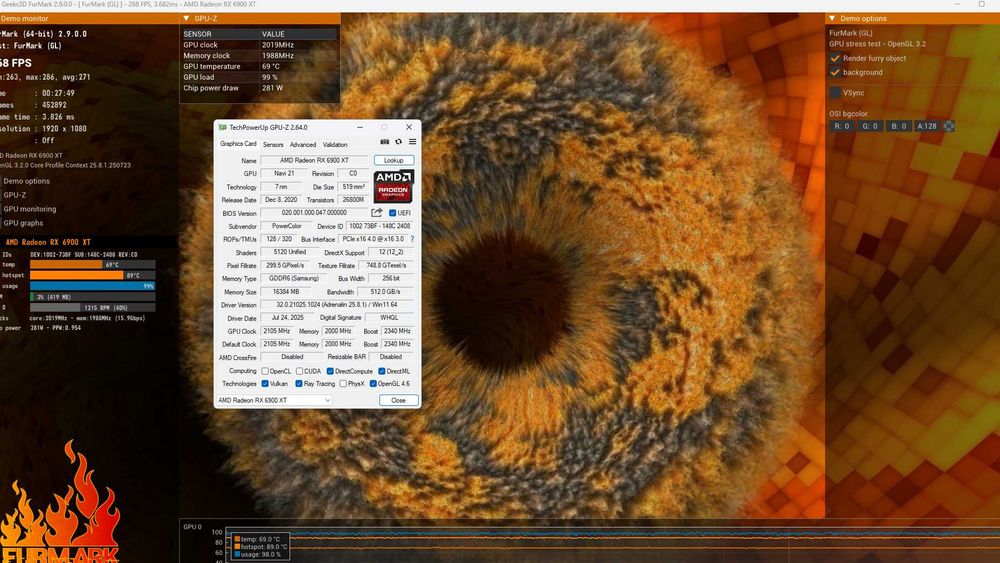The width and height of the screenshot is (1000, 563).
Task: Click the hotspot 89°C bar
Action: (x=92, y=275)
